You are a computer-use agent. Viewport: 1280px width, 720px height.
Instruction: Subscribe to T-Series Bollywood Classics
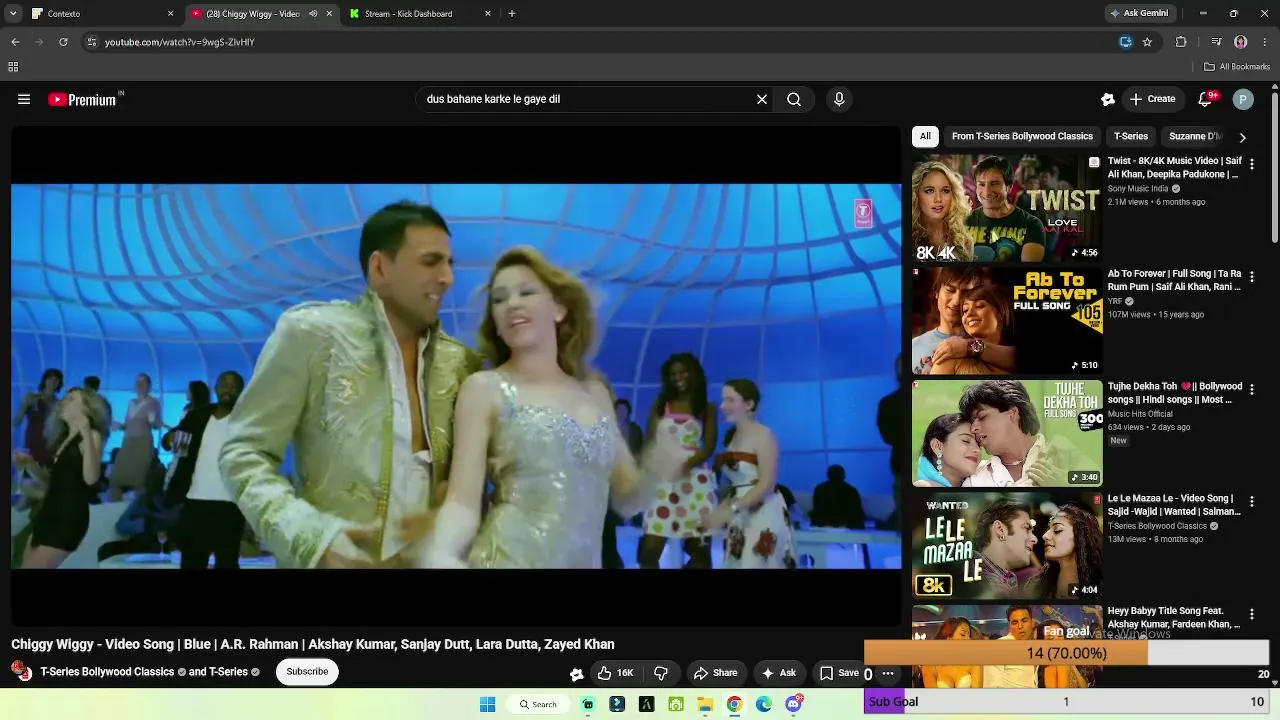click(307, 672)
